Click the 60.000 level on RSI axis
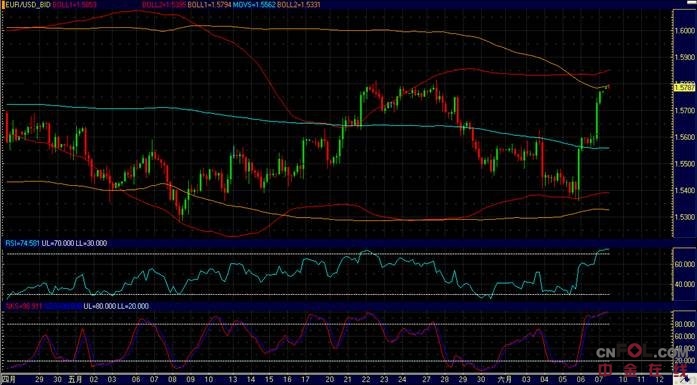Image resolution: width=697 pixels, height=385 pixels. (x=685, y=264)
